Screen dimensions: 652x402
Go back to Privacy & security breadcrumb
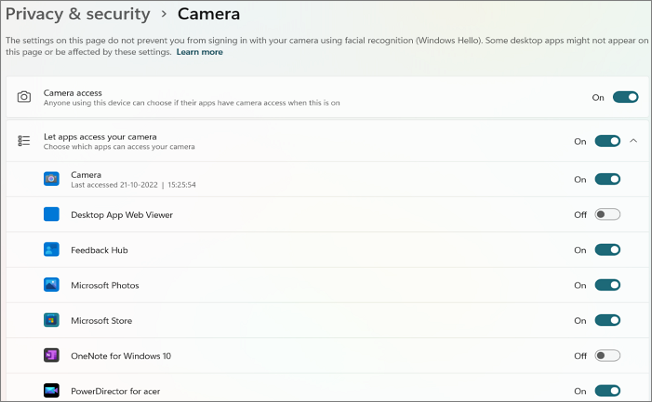(x=78, y=14)
